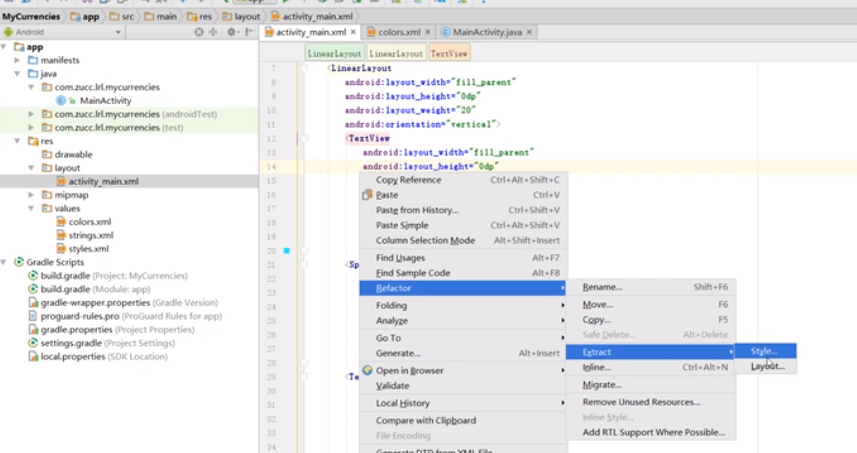Open the Android project view dropdown

(x=60, y=32)
